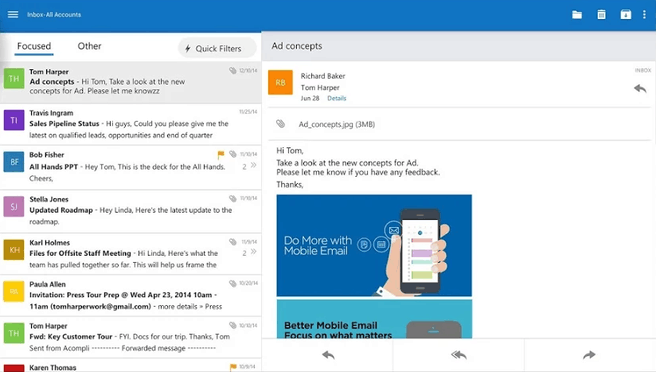Open Updated Roadmap email
The width and height of the screenshot is (656, 372).
pos(131,211)
